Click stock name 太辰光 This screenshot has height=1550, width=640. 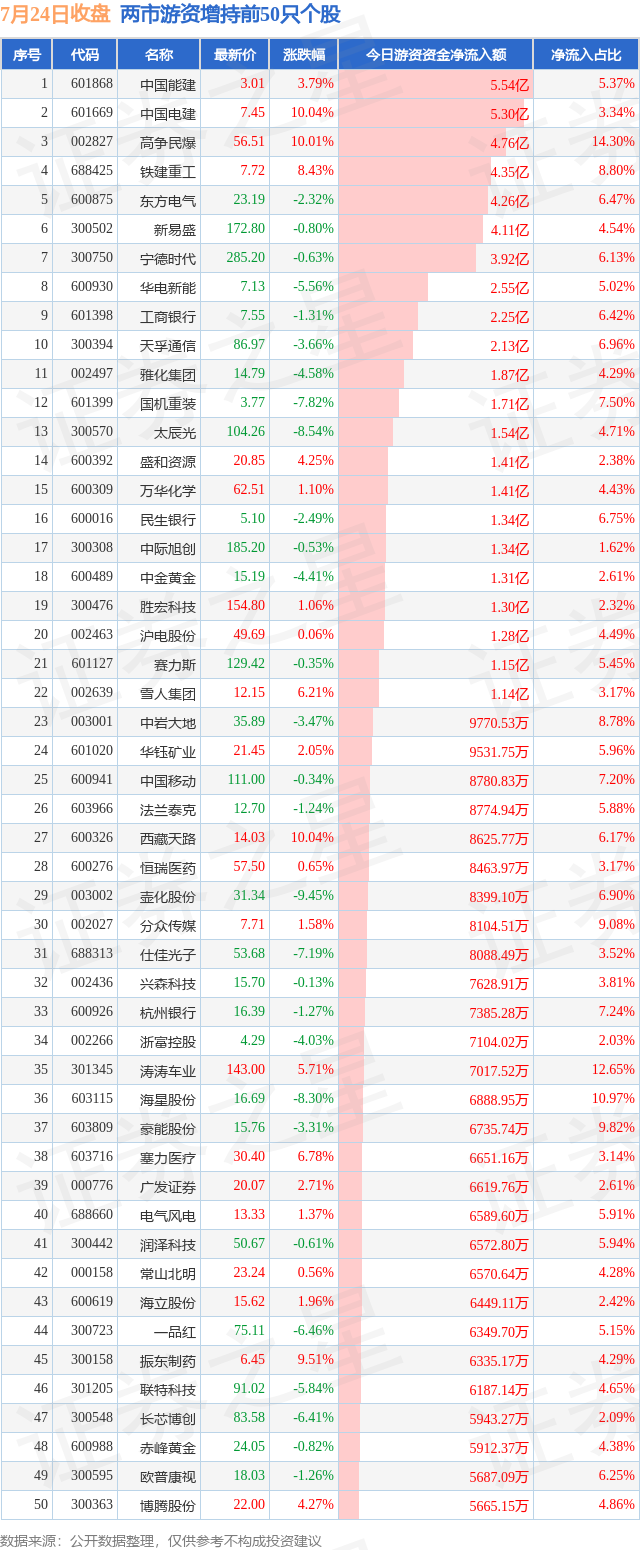[x=175, y=432]
